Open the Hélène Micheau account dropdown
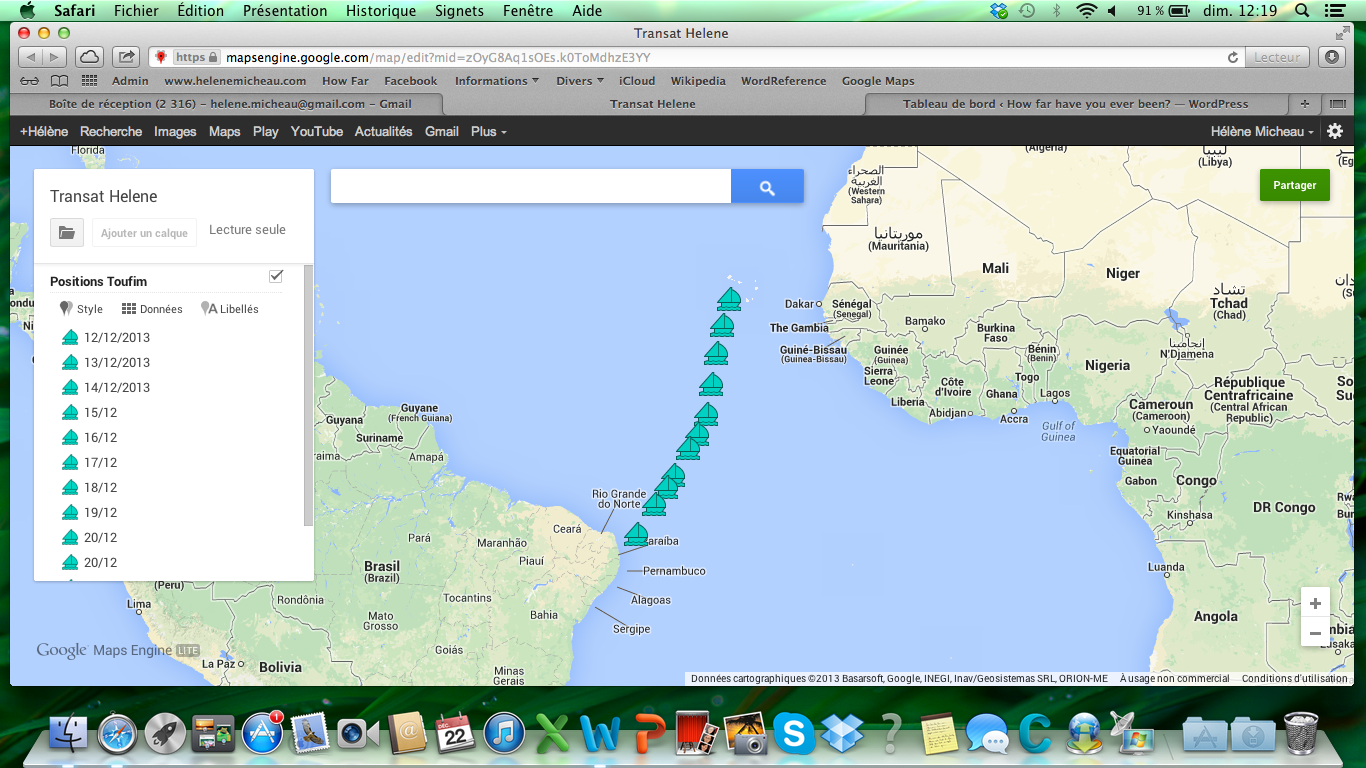Screen dimensions: 1366x768 1262,131
